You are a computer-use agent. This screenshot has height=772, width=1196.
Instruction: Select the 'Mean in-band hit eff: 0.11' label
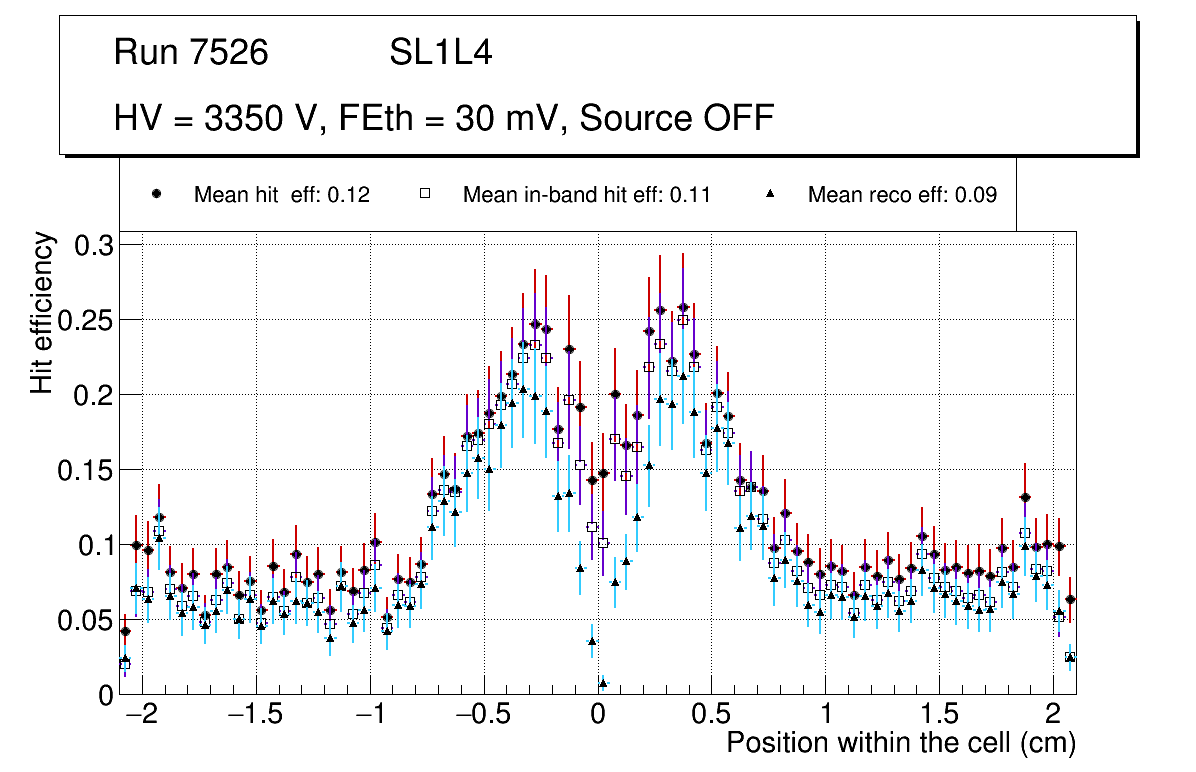point(586,195)
